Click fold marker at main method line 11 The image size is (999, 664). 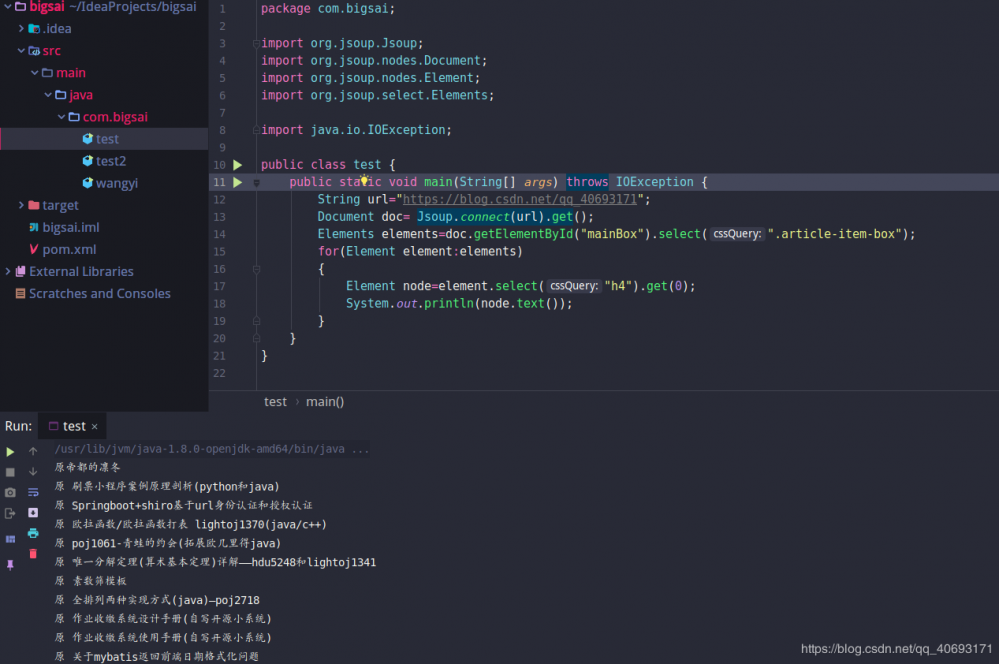pos(256,182)
